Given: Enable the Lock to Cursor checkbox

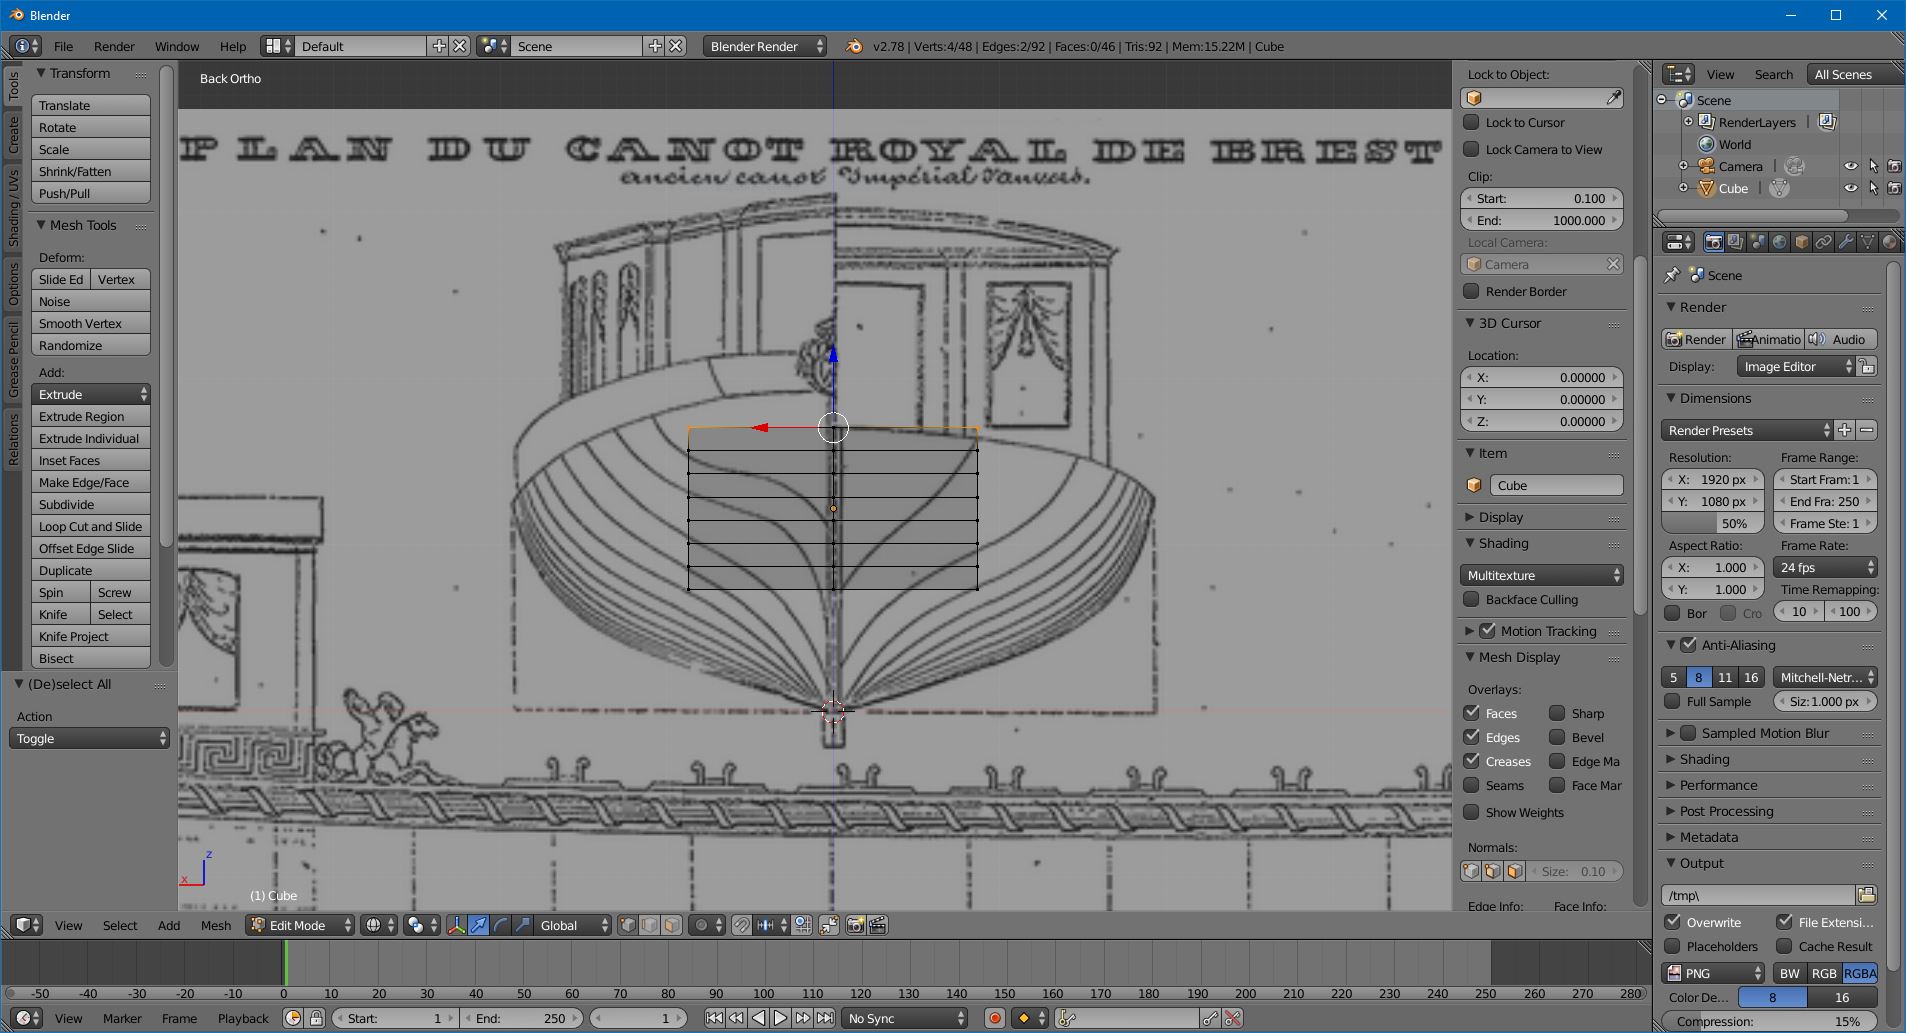Looking at the screenshot, I should pyautogui.click(x=1471, y=122).
